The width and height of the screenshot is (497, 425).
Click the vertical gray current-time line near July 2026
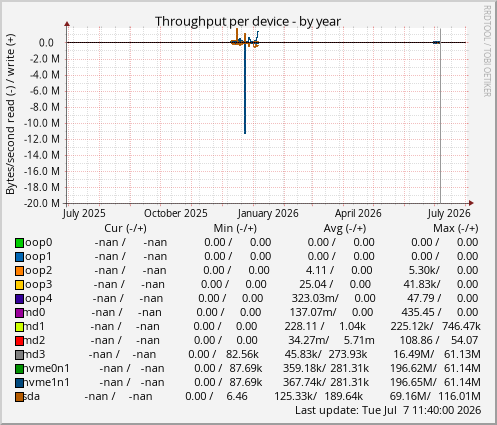coord(440,117)
